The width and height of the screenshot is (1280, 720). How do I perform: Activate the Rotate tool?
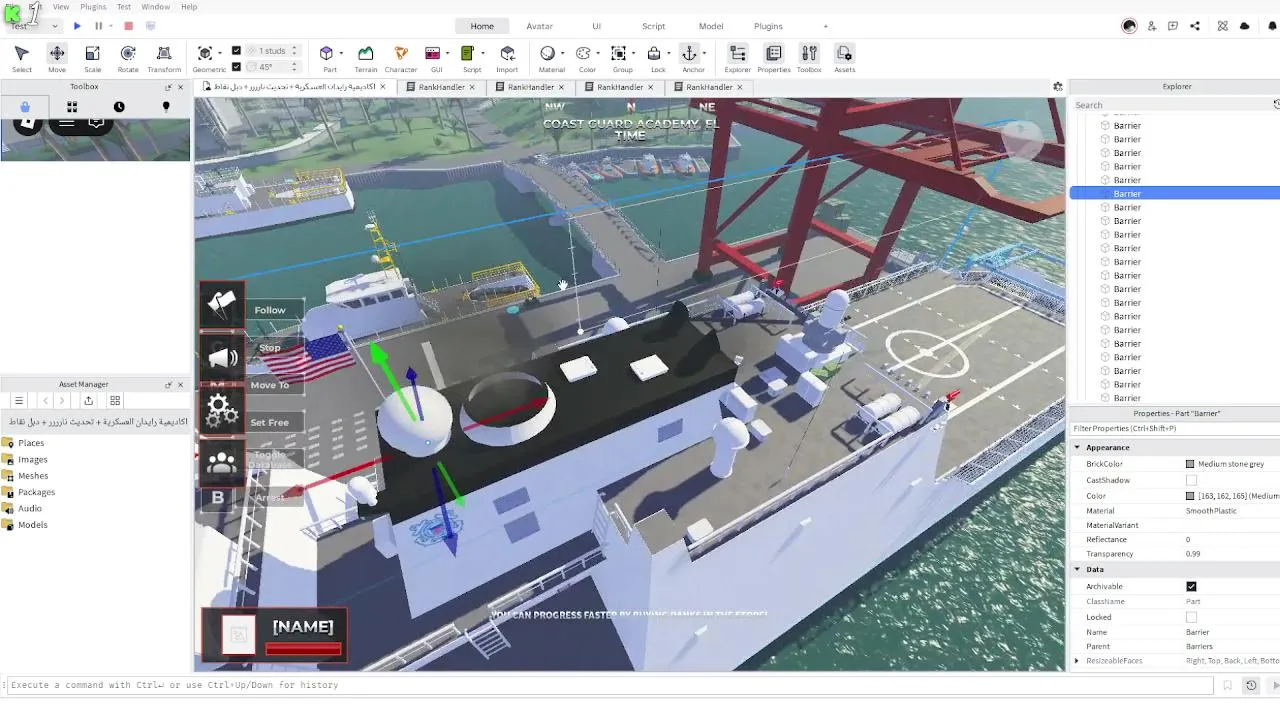[128, 59]
